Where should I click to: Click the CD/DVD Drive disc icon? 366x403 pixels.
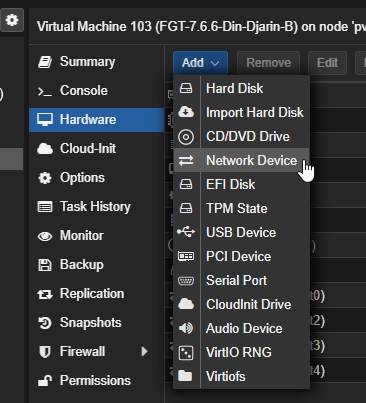[186, 137]
